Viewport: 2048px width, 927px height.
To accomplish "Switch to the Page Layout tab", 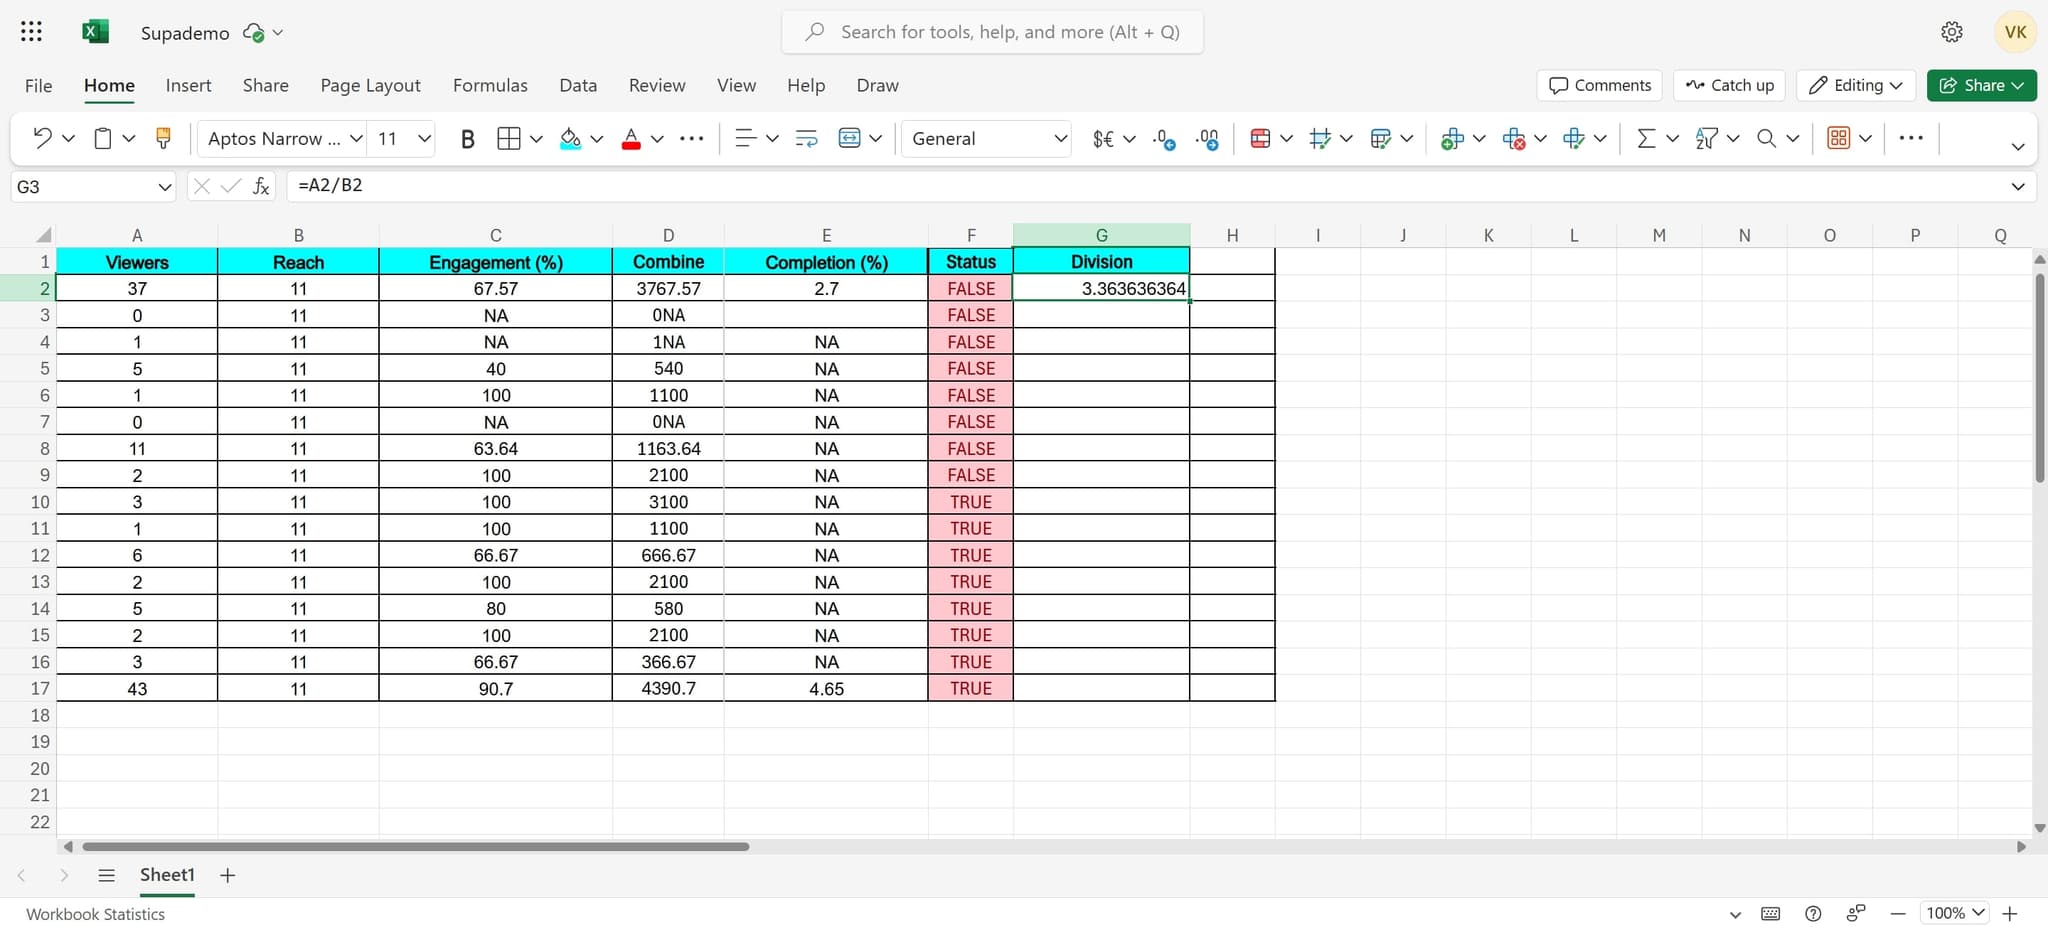I will [370, 85].
